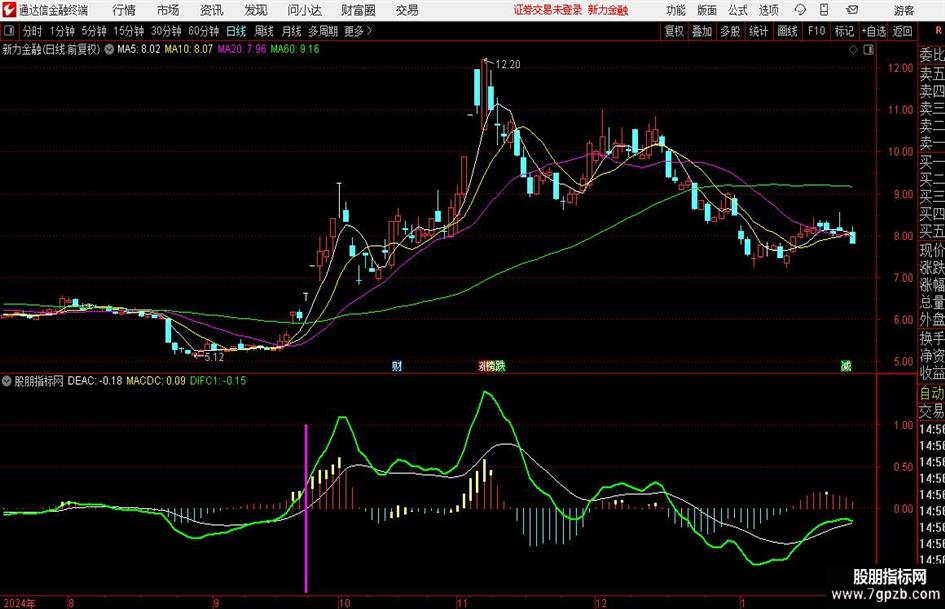Switch to the 周线 weekly tab
Screen dimensions: 945x609
click(264, 31)
